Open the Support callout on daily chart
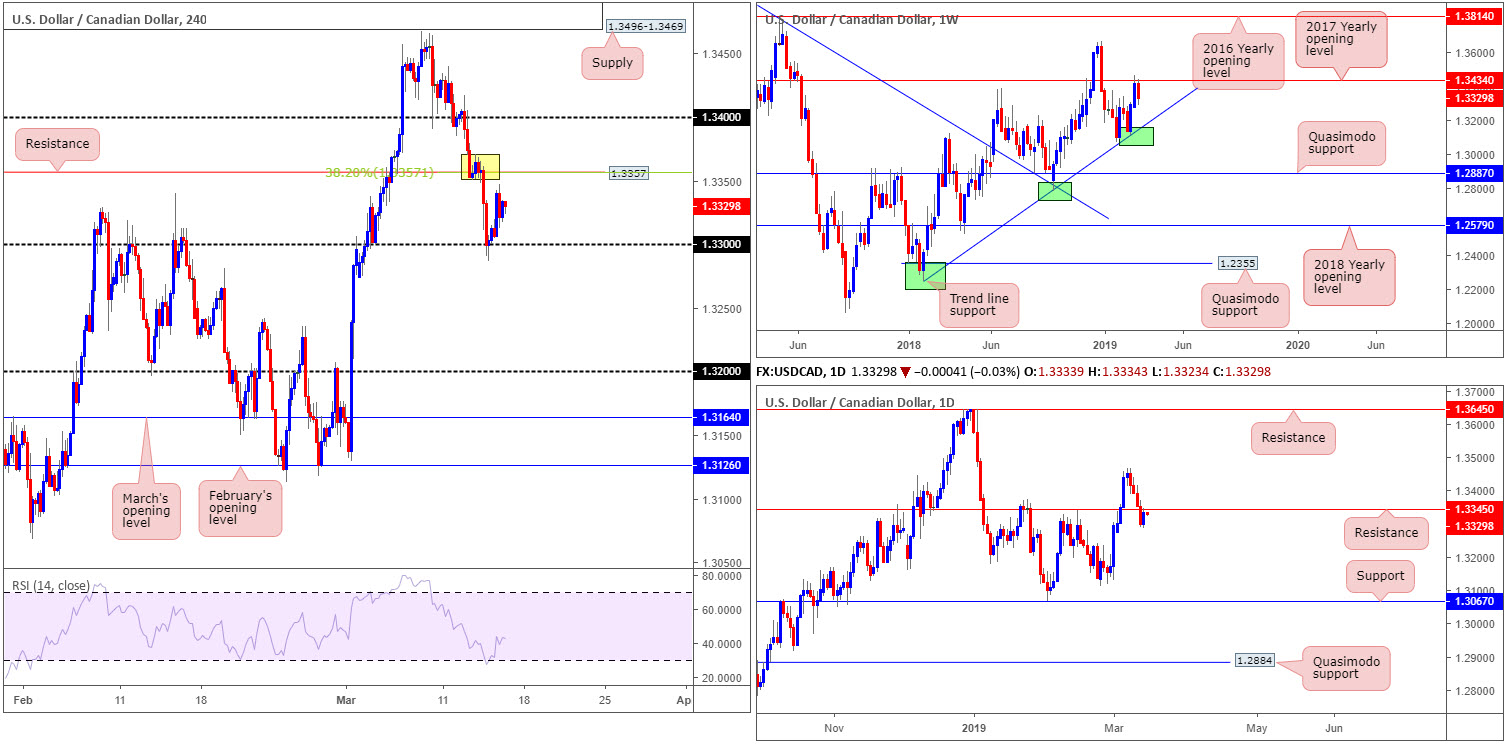This screenshot has height=744, width=1506. coord(1380,575)
